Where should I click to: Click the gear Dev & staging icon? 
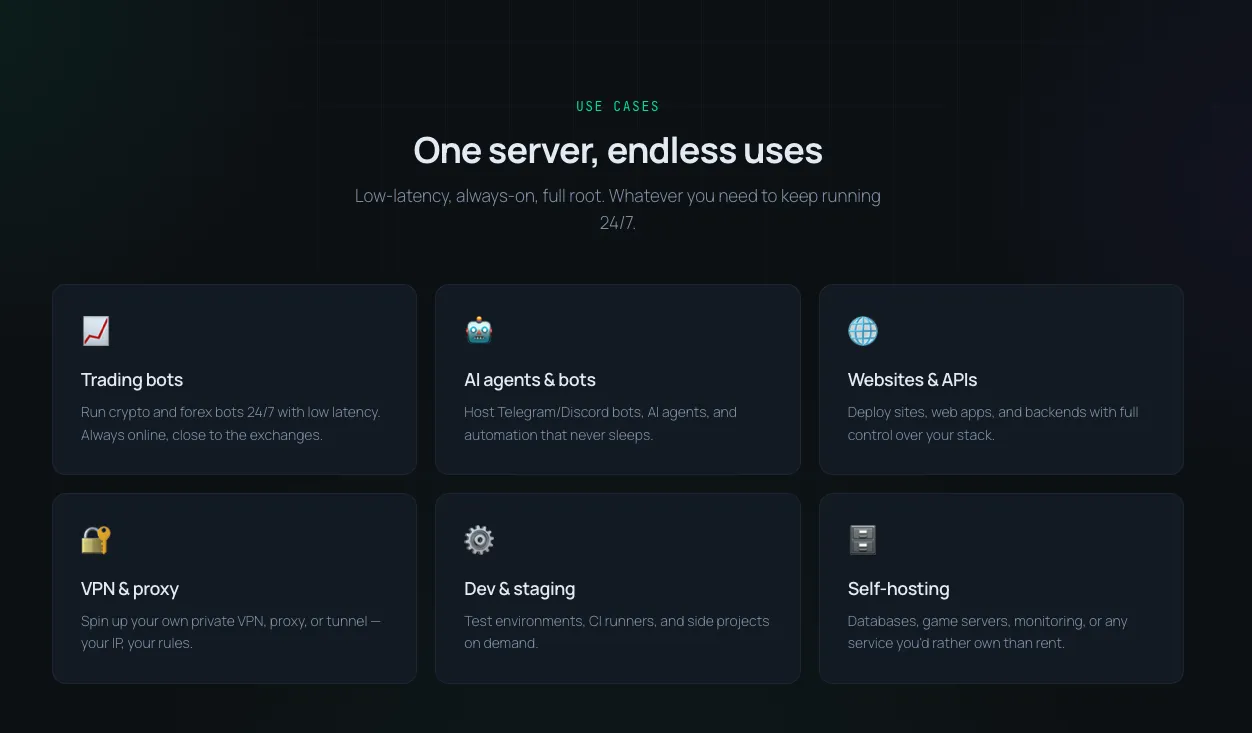click(479, 540)
